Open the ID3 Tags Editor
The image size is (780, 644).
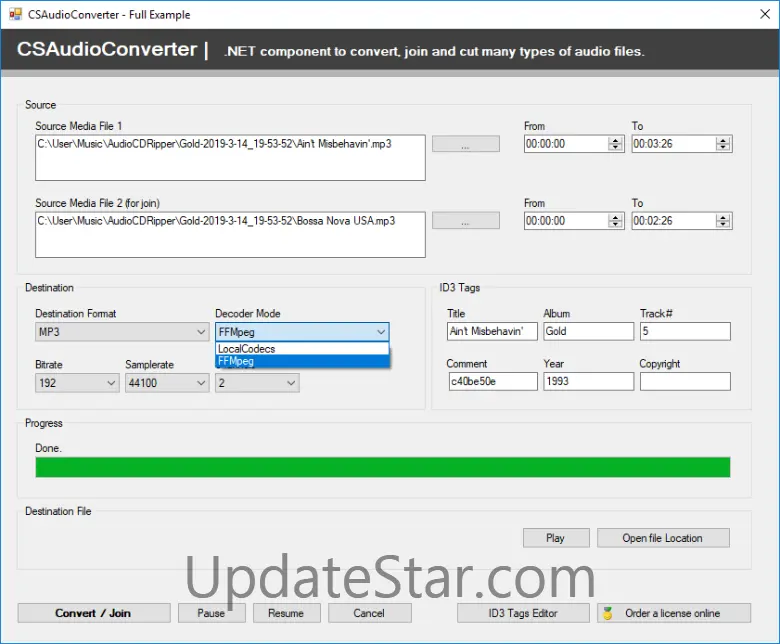pos(523,613)
